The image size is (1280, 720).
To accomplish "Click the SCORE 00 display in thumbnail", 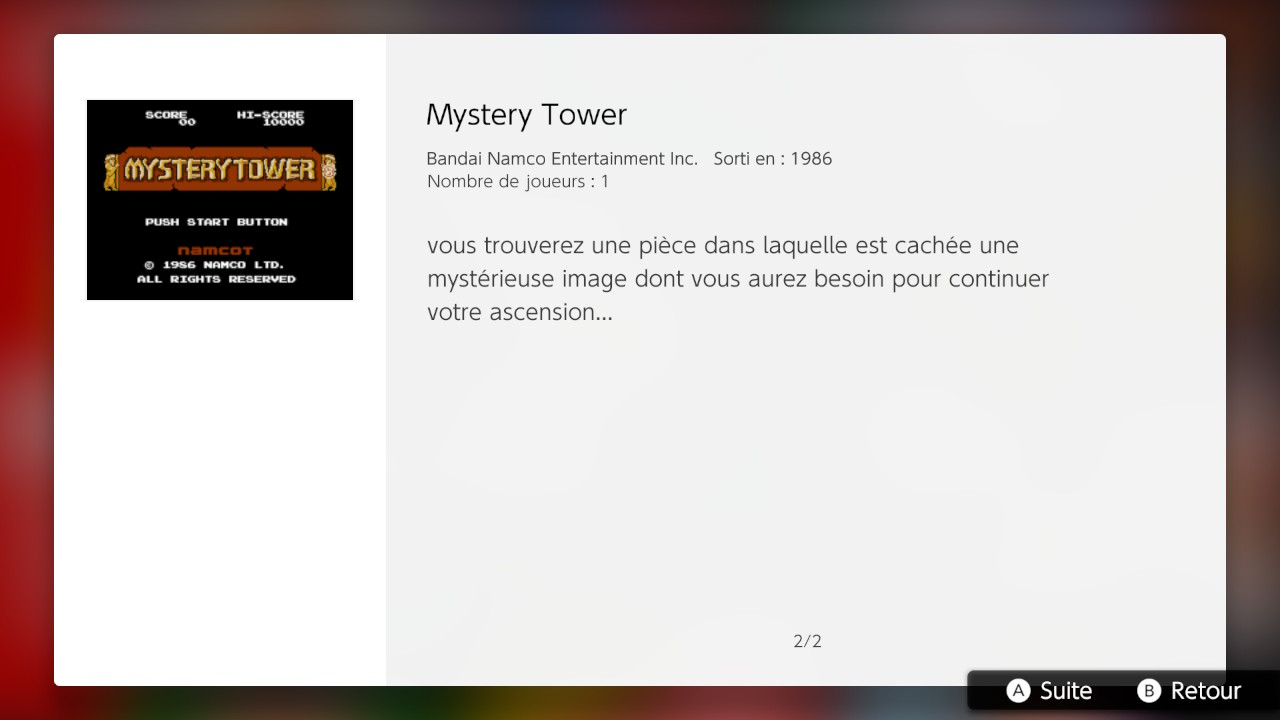I will coord(170,117).
